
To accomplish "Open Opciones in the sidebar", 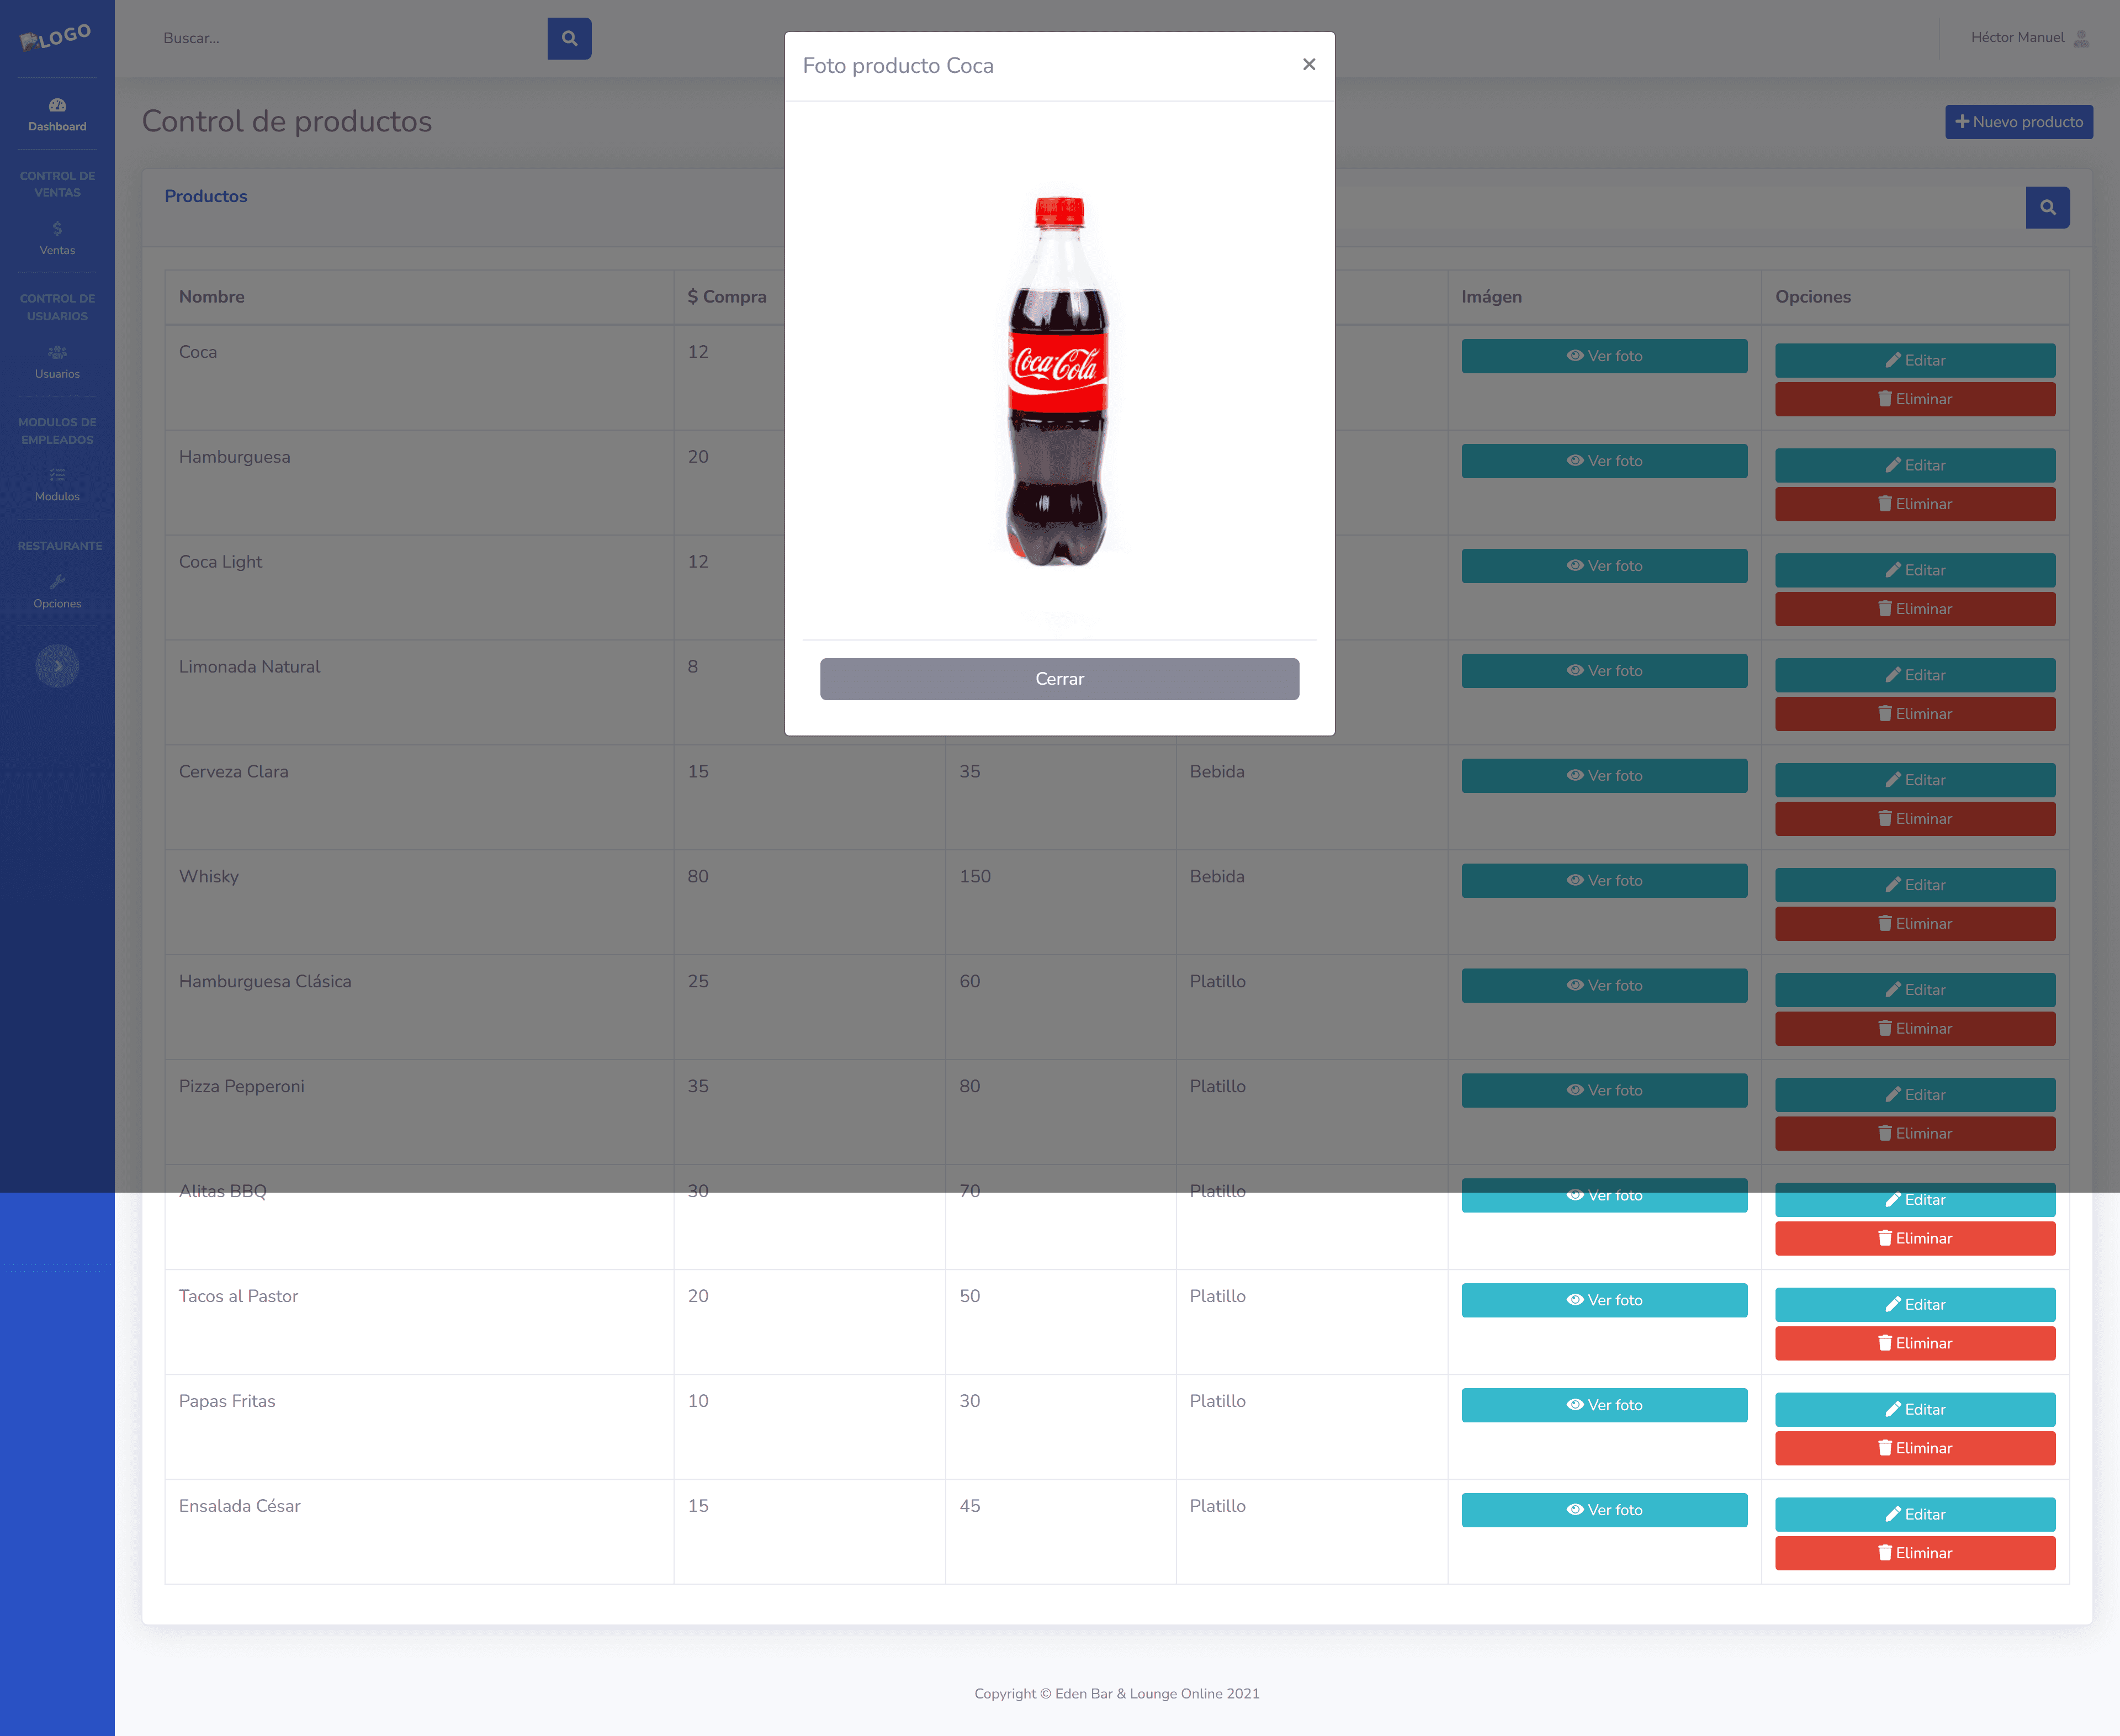I will (57, 592).
